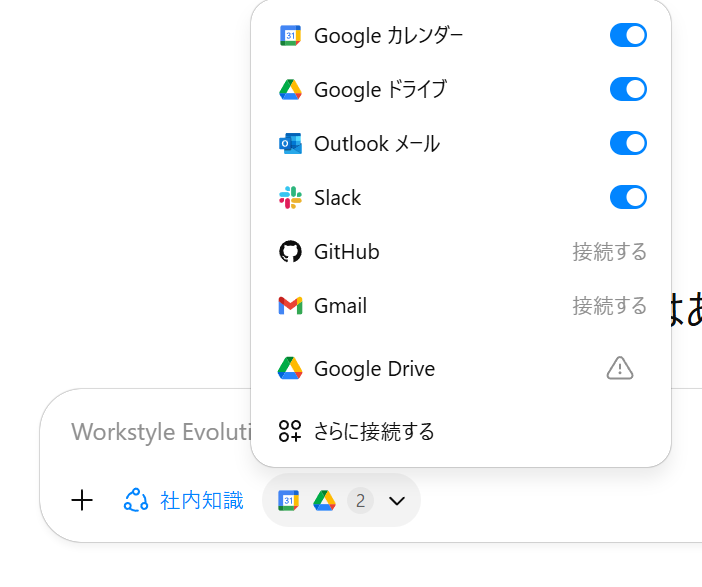Select the Google Drive label
Screen dimensions: 702x587
coord(375,369)
